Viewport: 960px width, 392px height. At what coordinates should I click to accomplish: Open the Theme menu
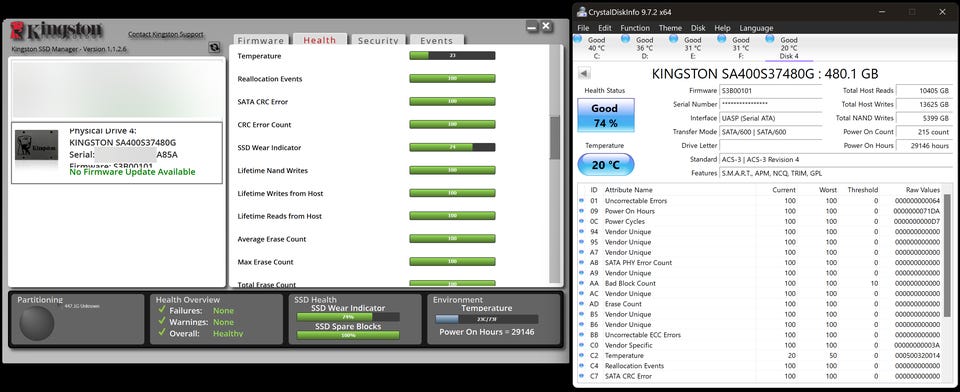tap(670, 28)
